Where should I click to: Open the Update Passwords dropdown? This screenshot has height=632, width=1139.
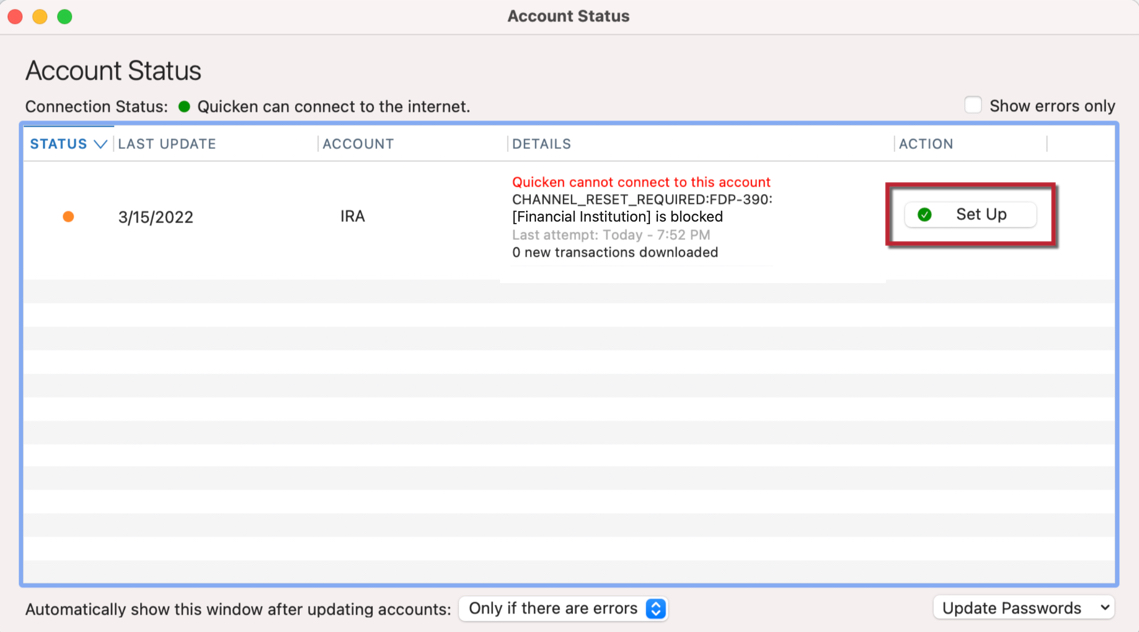[x=1024, y=608]
